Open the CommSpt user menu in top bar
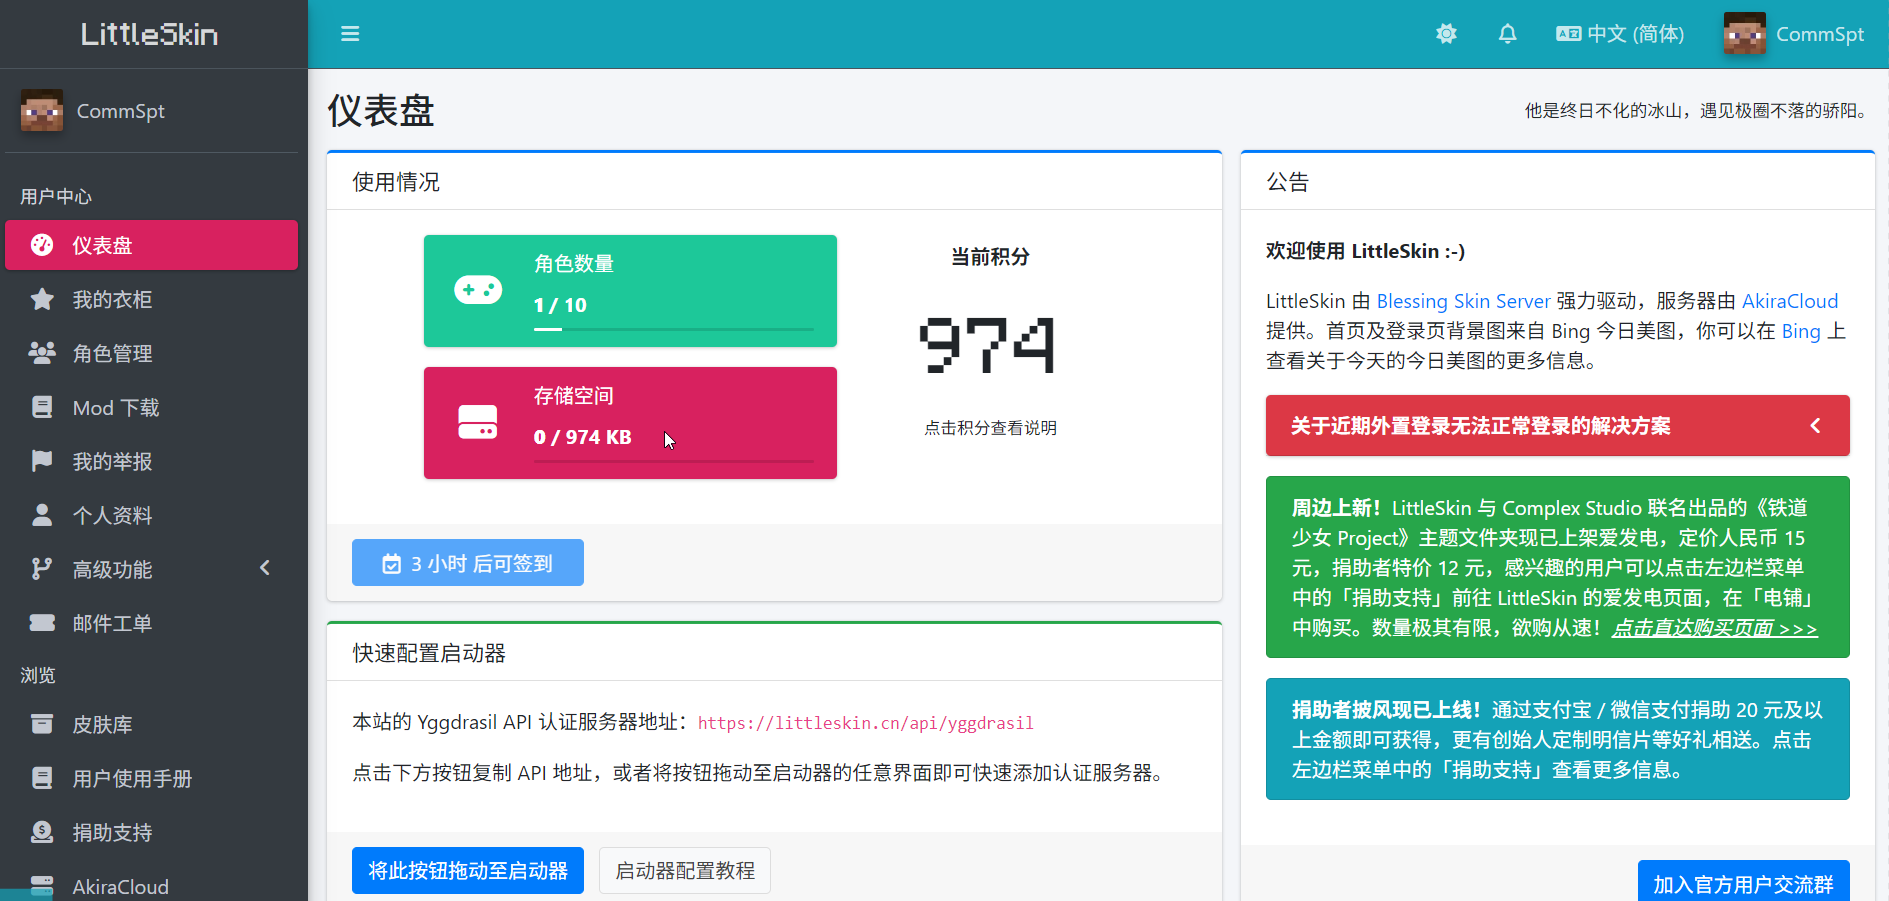 pos(1794,34)
